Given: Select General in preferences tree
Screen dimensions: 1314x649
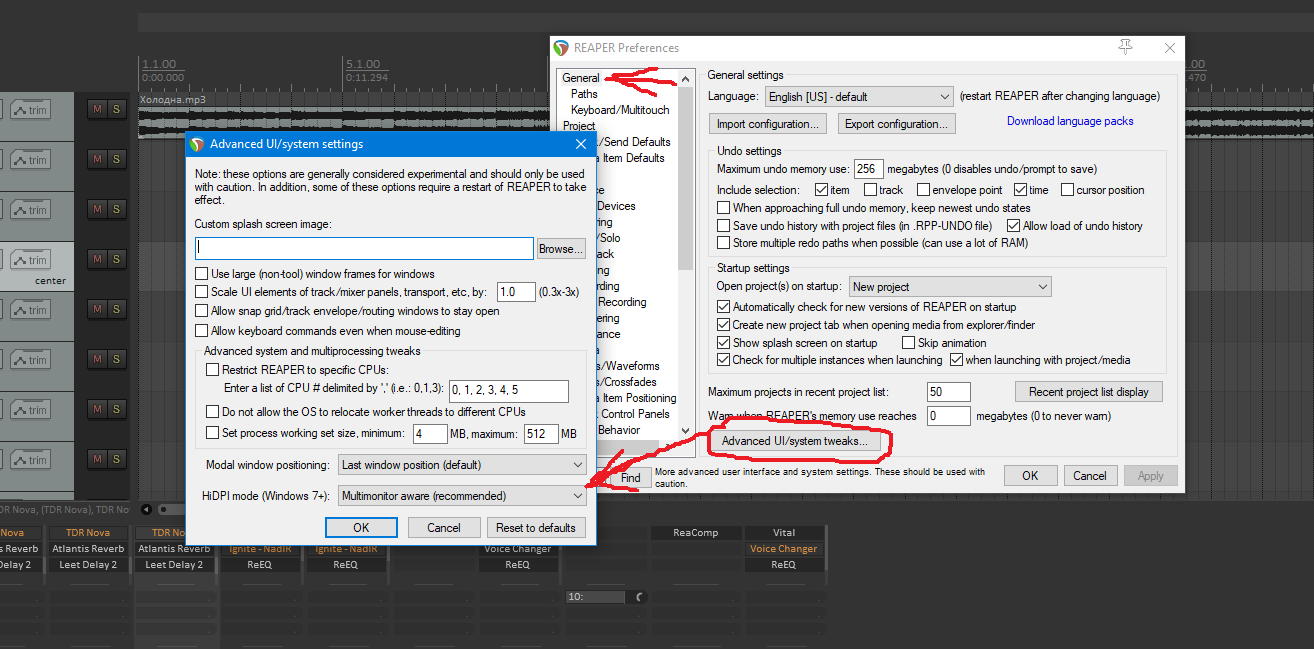Looking at the screenshot, I should (581, 78).
